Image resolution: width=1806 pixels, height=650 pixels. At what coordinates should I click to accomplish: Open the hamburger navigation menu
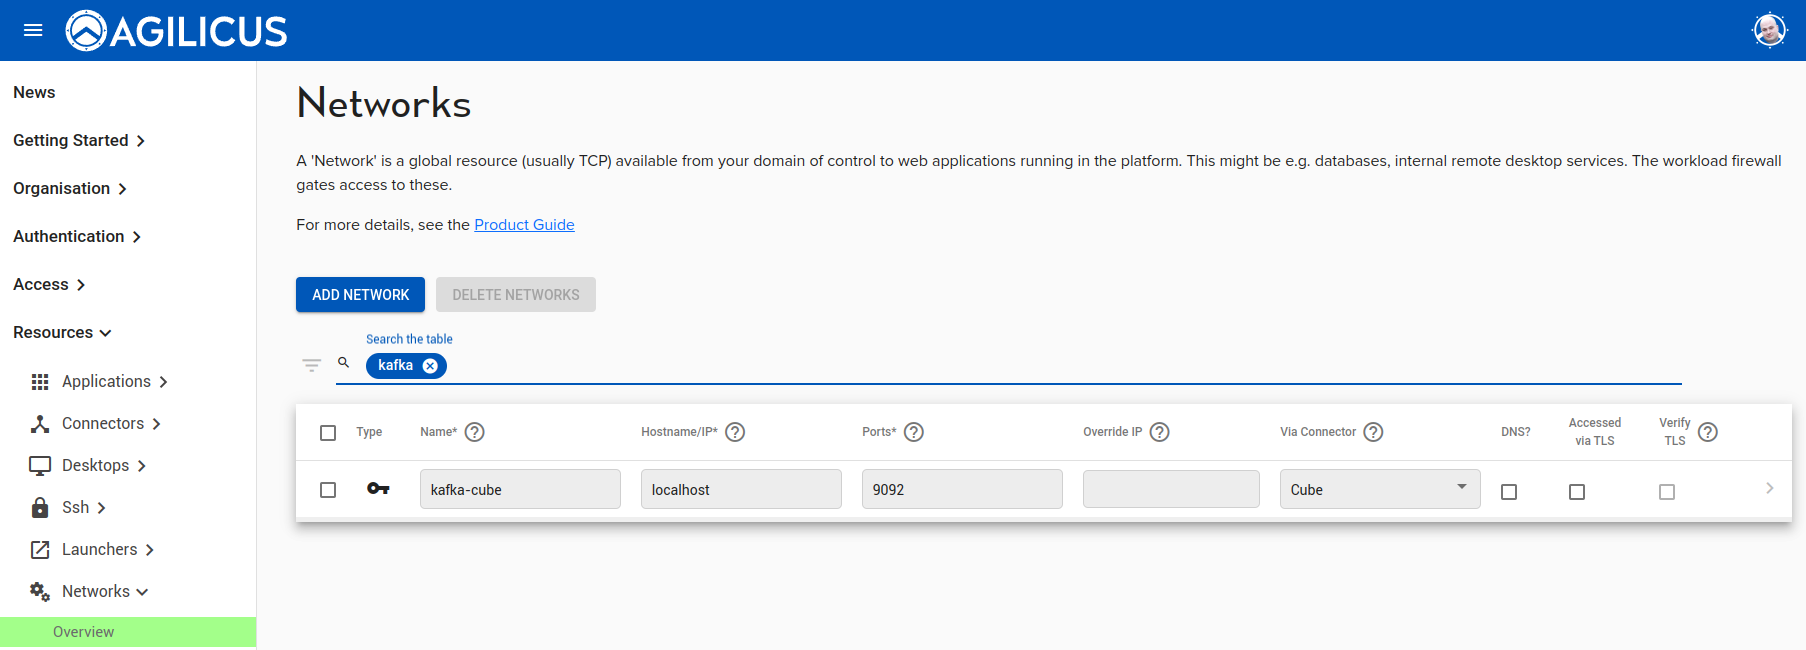point(33,30)
